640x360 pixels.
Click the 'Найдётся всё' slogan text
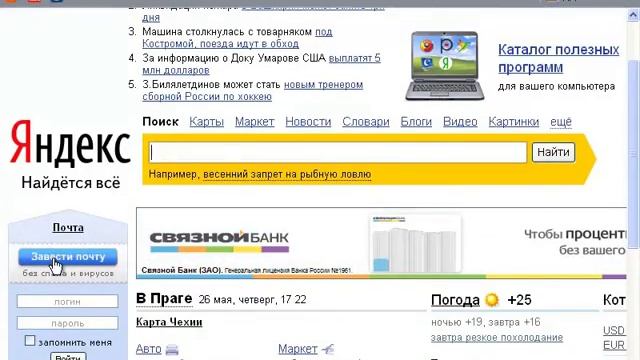point(71,182)
